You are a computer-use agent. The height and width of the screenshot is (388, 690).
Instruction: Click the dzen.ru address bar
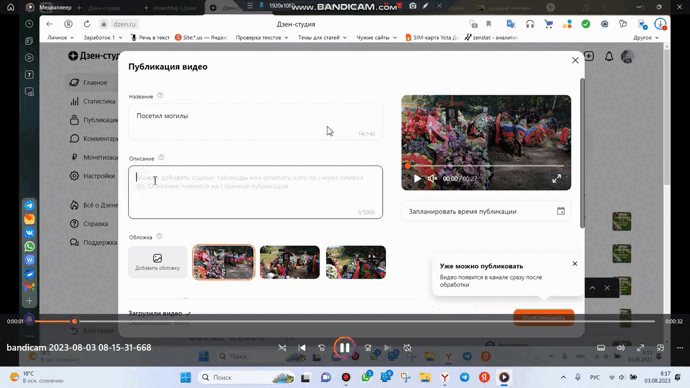point(124,24)
